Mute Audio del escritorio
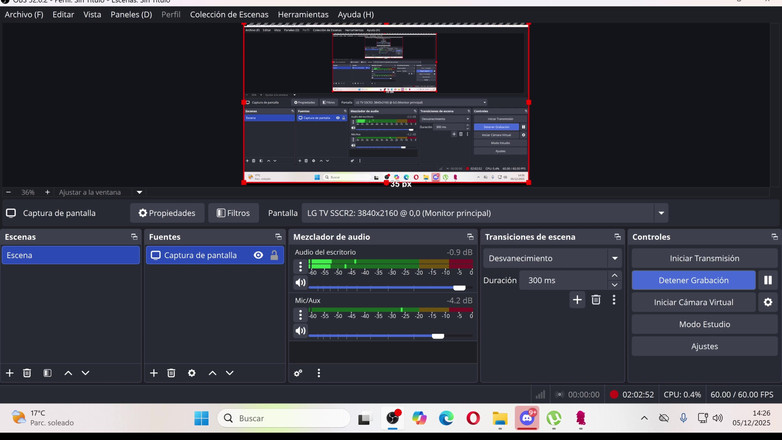 tap(300, 283)
